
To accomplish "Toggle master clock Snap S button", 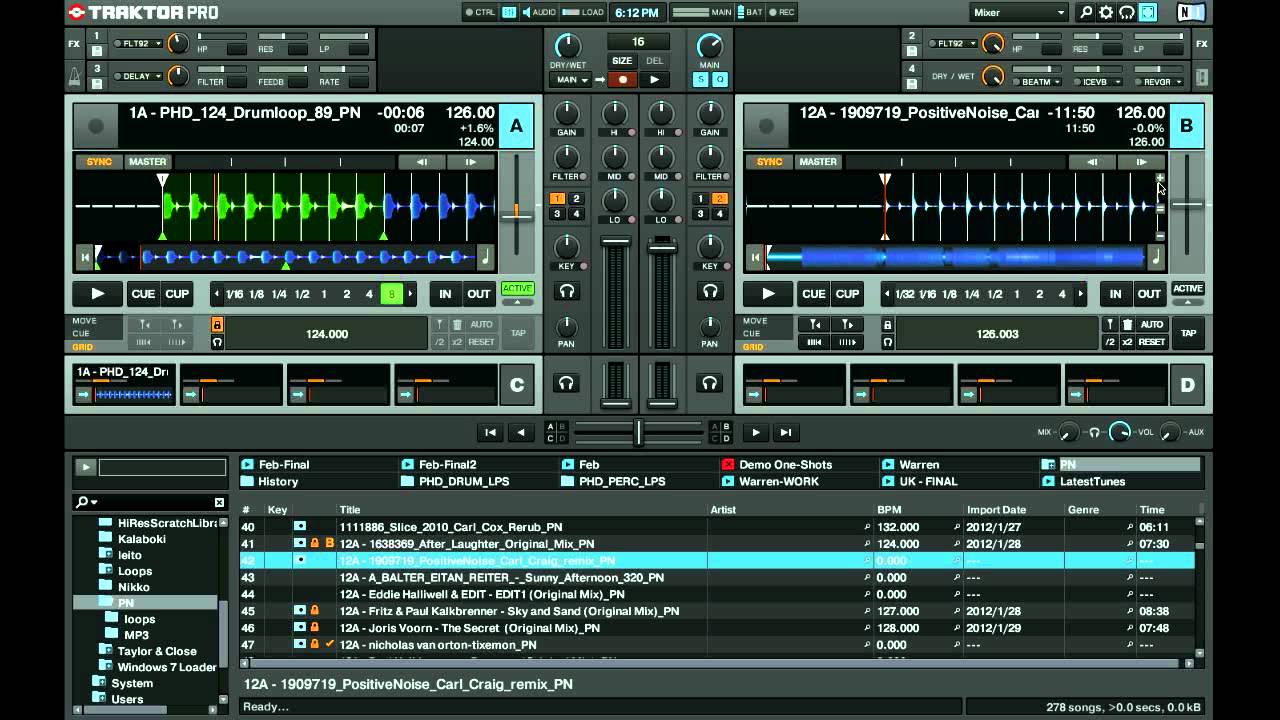I will (x=700, y=80).
